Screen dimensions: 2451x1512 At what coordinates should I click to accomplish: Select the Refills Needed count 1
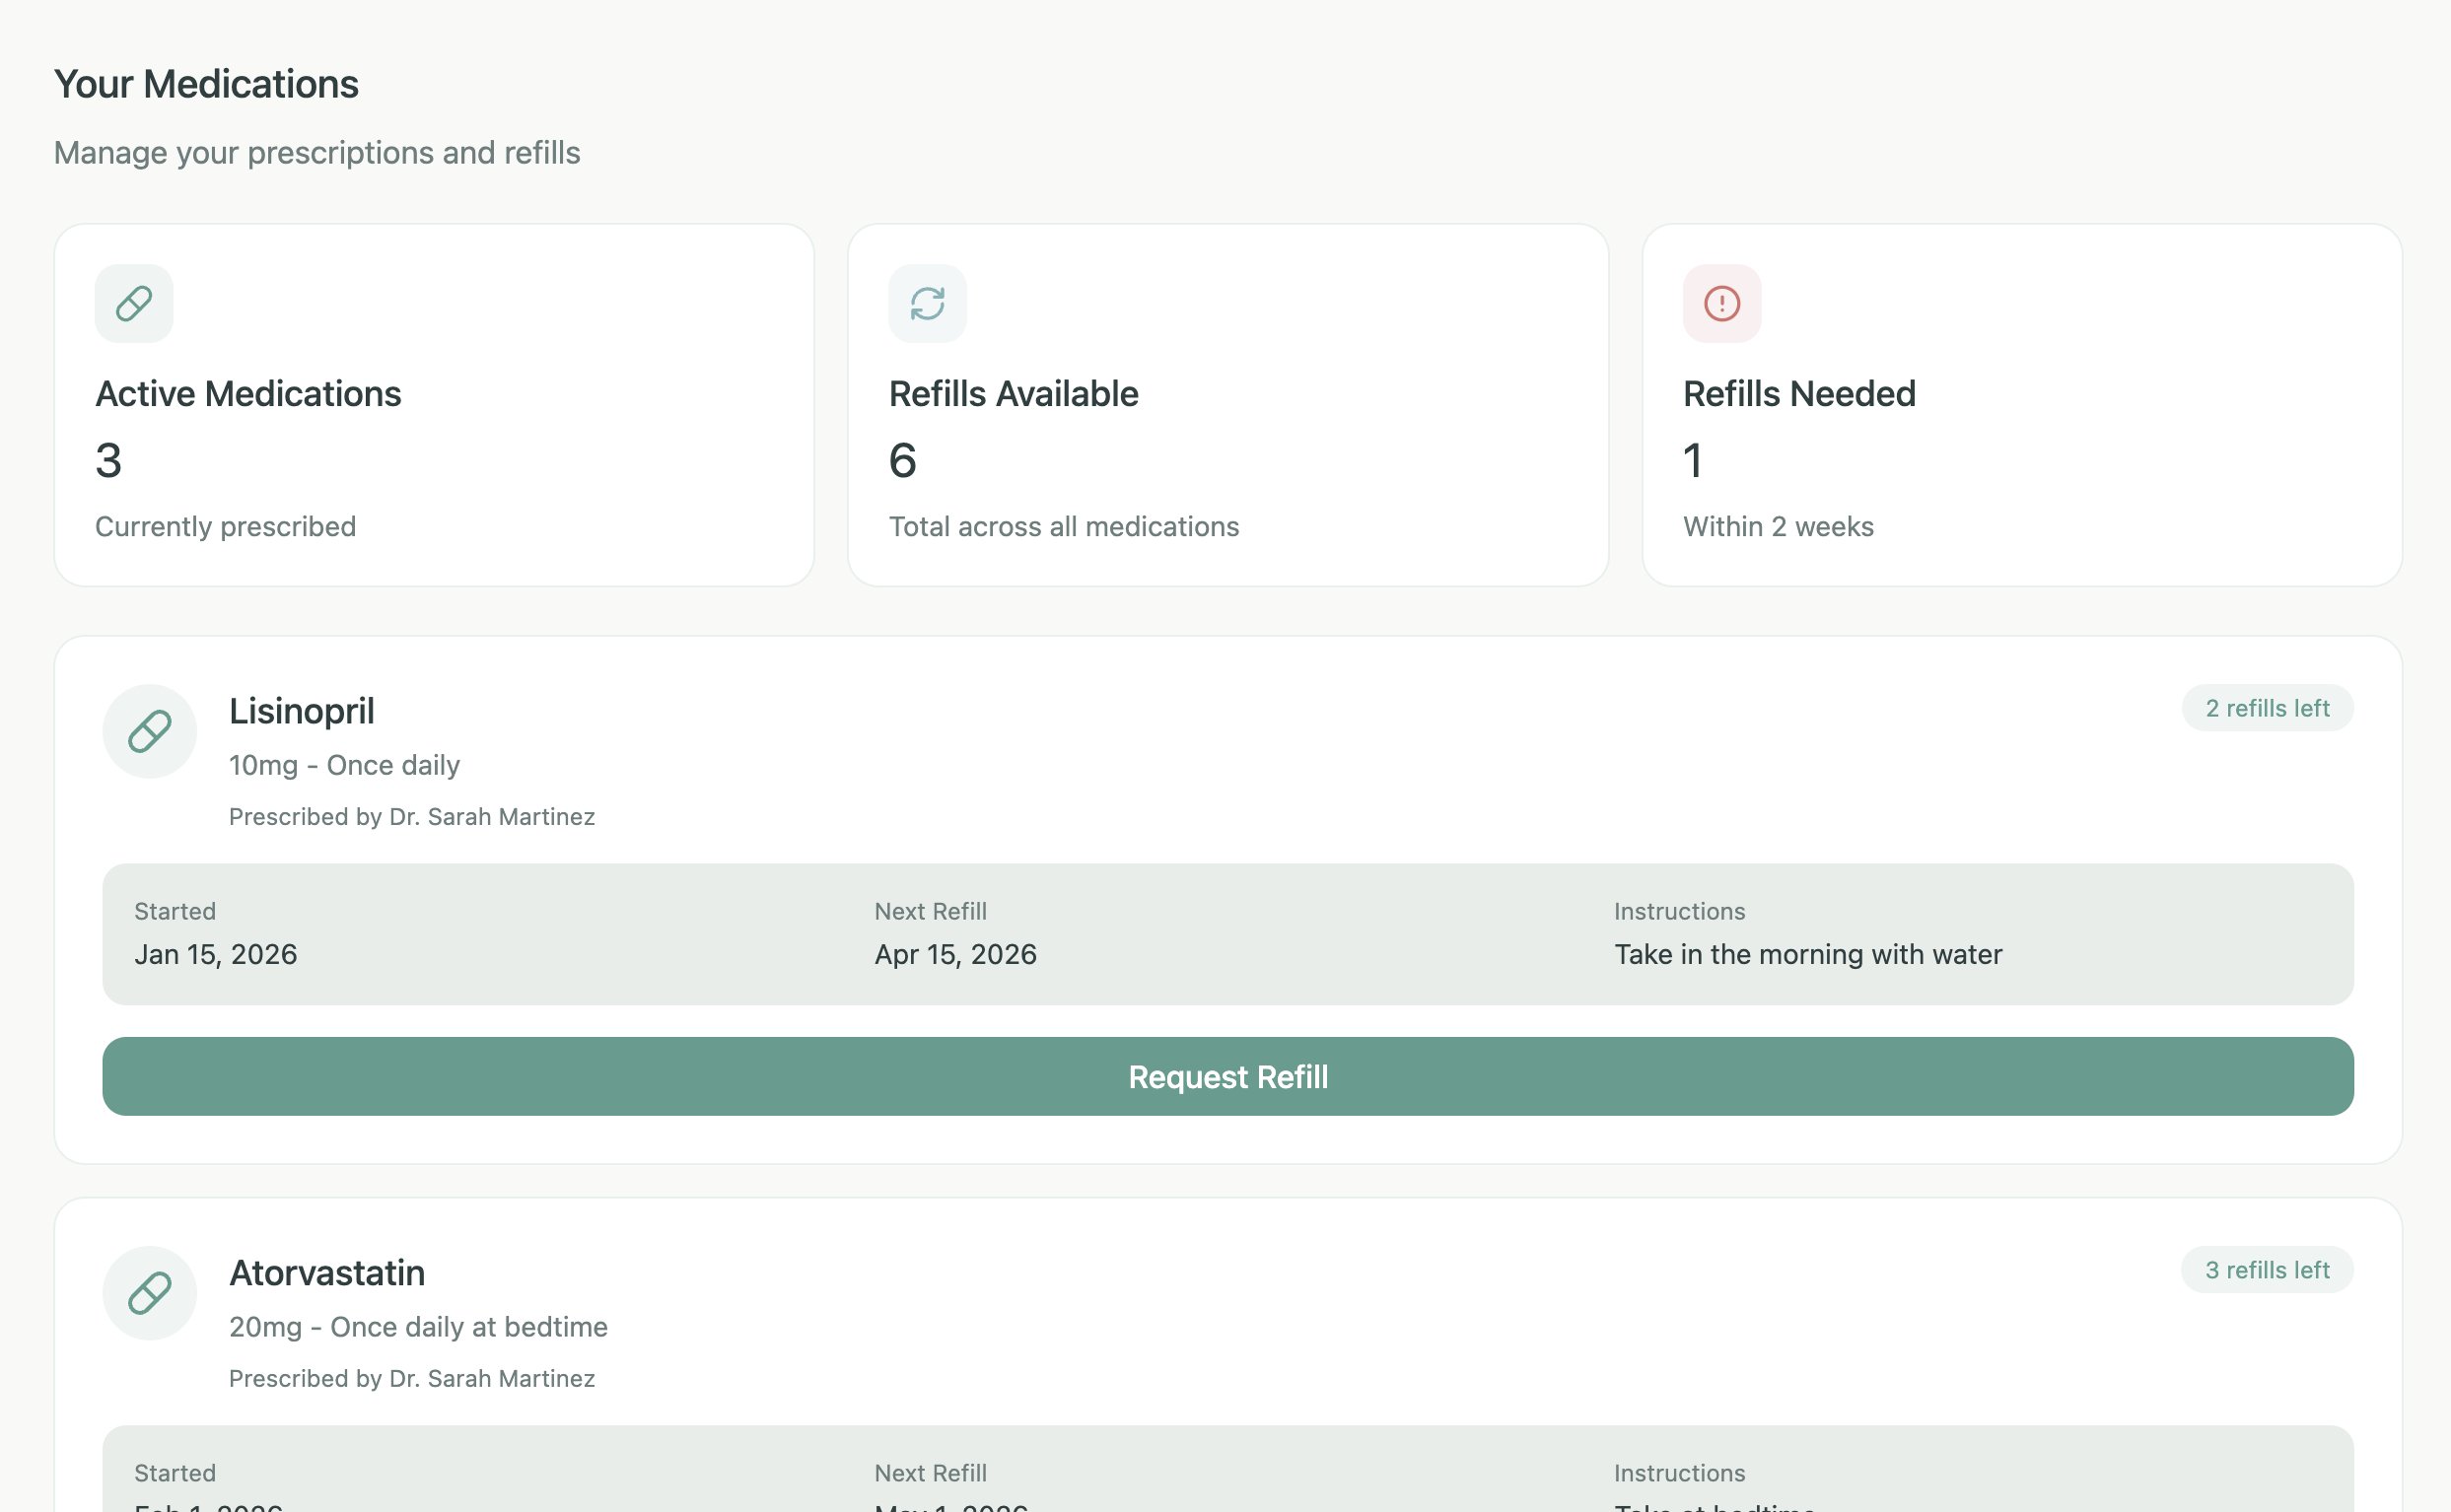1692,461
